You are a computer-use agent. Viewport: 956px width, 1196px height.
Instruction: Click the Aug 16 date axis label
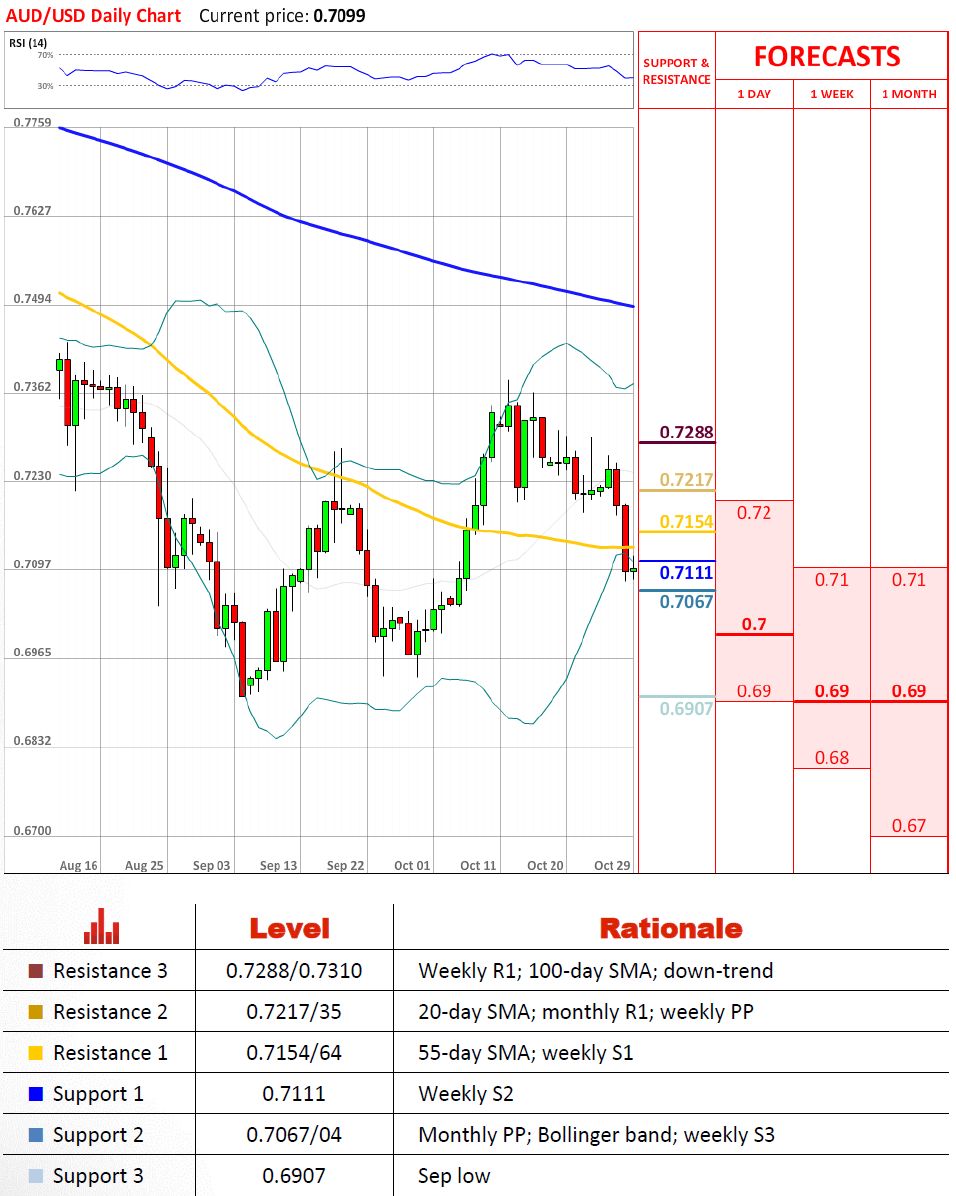pos(79,866)
